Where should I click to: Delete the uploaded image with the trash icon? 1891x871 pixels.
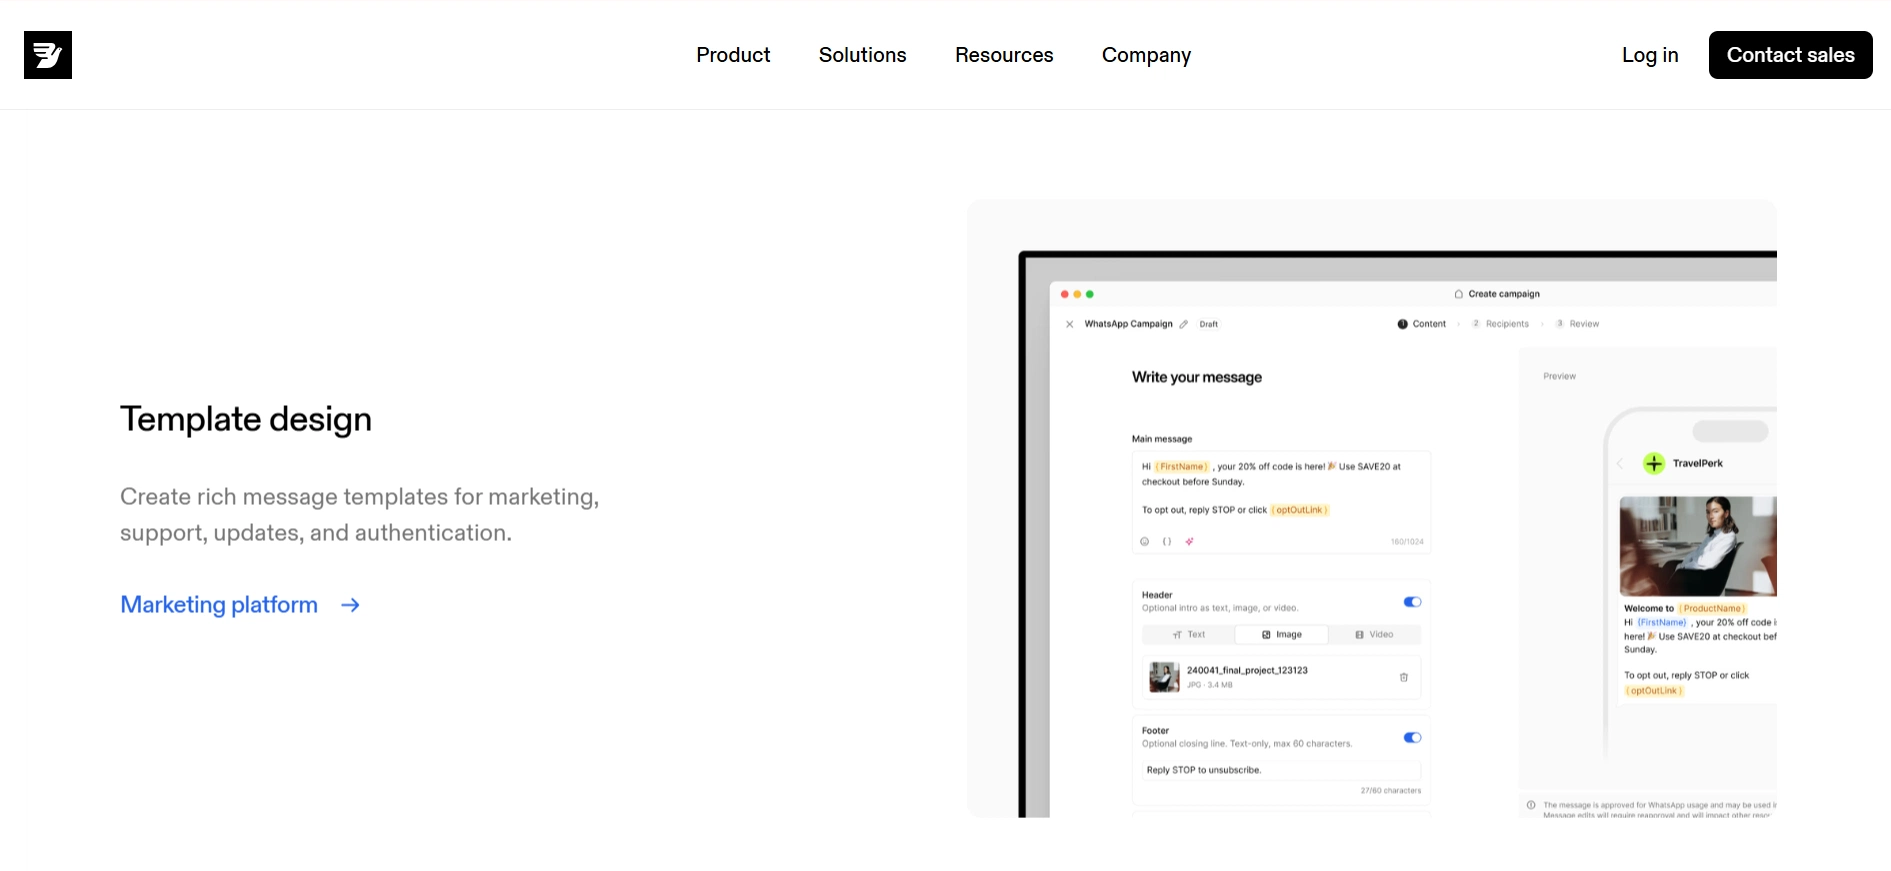(x=1404, y=677)
